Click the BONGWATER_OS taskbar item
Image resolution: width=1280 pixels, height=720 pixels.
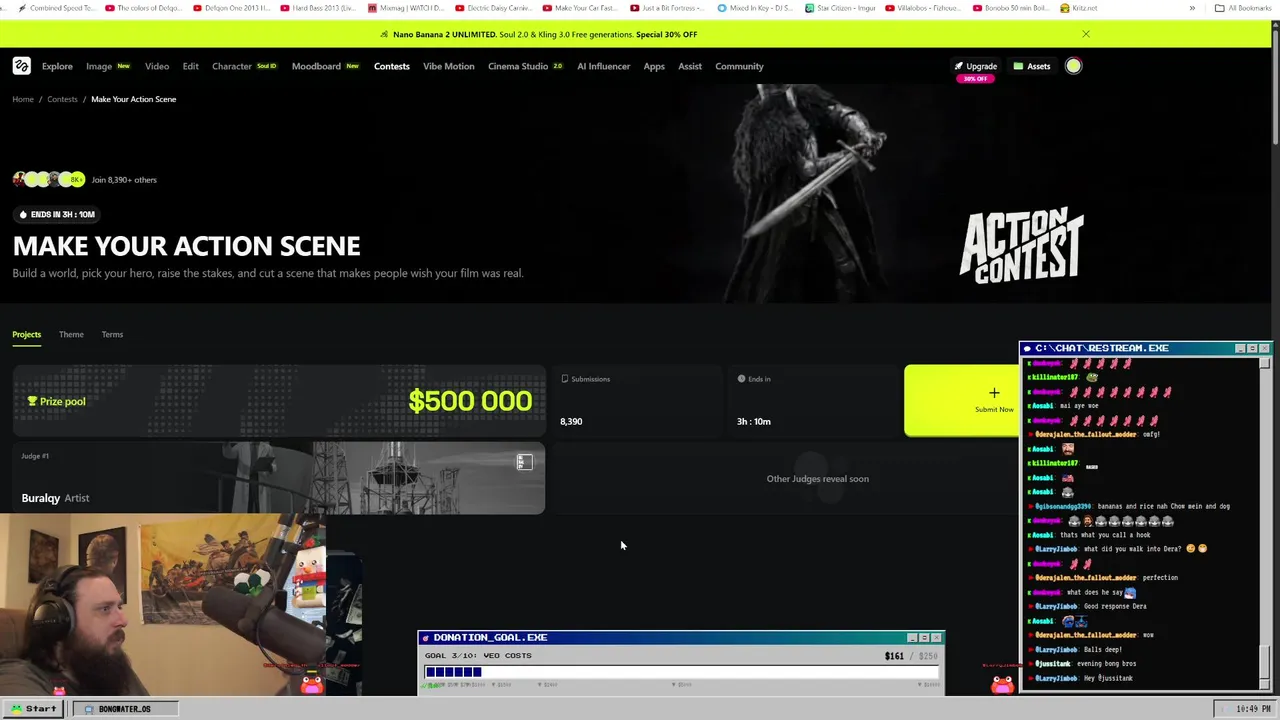124,708
